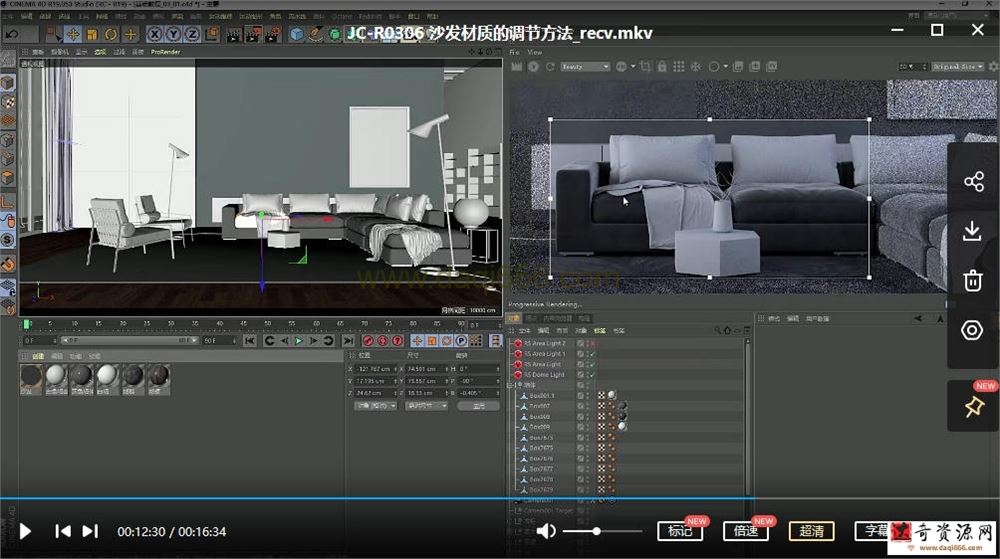Image resolution: width=1000 pixels, height=559 pixels.
Task: Click the search icon in object manager
Action: coord(718,330)
